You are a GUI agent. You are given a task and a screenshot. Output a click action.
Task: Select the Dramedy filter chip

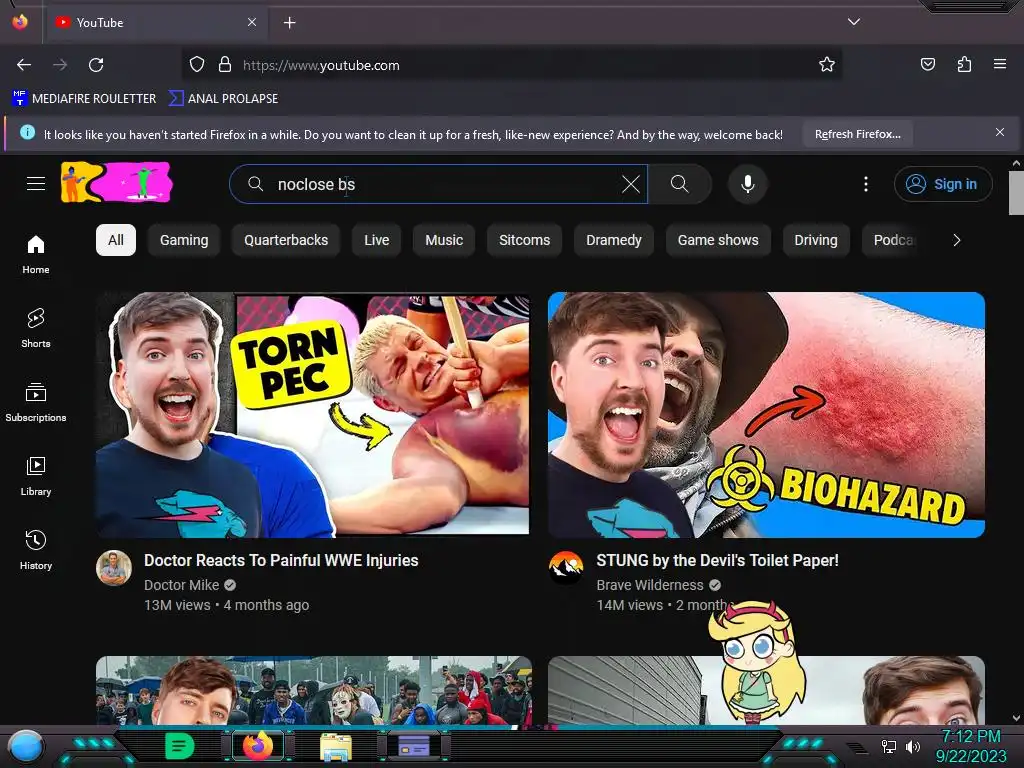614,240
